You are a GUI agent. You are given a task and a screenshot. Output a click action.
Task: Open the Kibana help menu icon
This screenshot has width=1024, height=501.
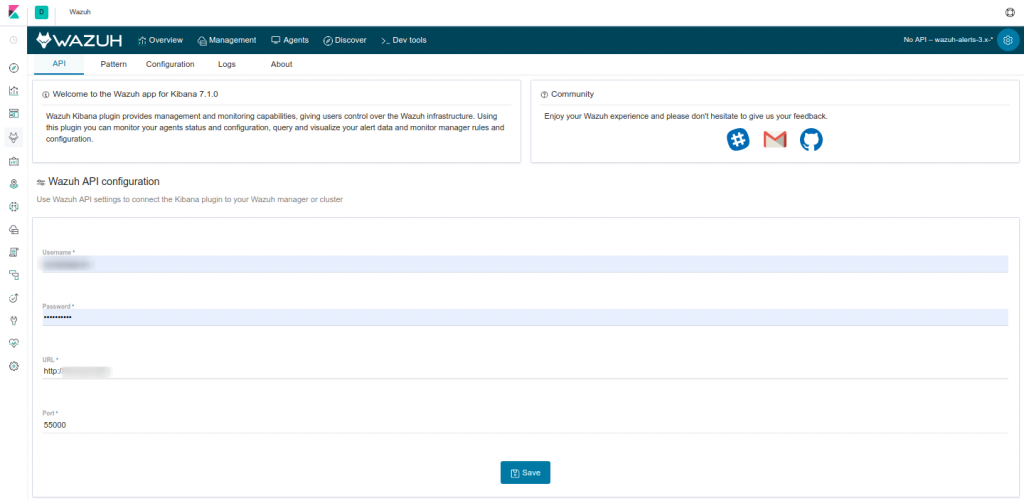coord(1010,12)
